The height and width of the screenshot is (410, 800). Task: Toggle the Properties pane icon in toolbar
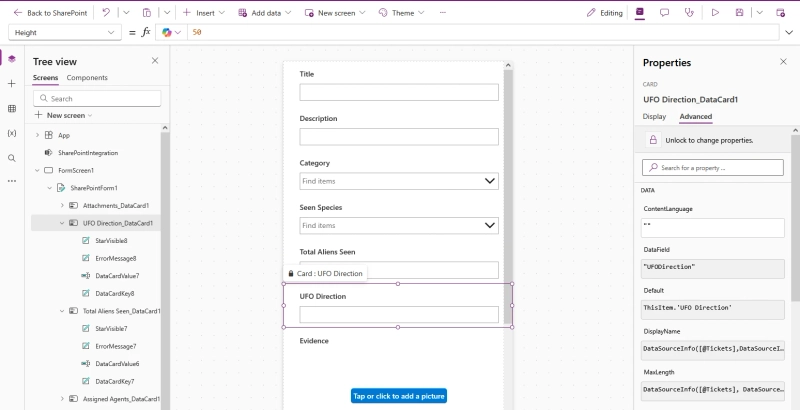pyautogui.click(x=640, y=13)
